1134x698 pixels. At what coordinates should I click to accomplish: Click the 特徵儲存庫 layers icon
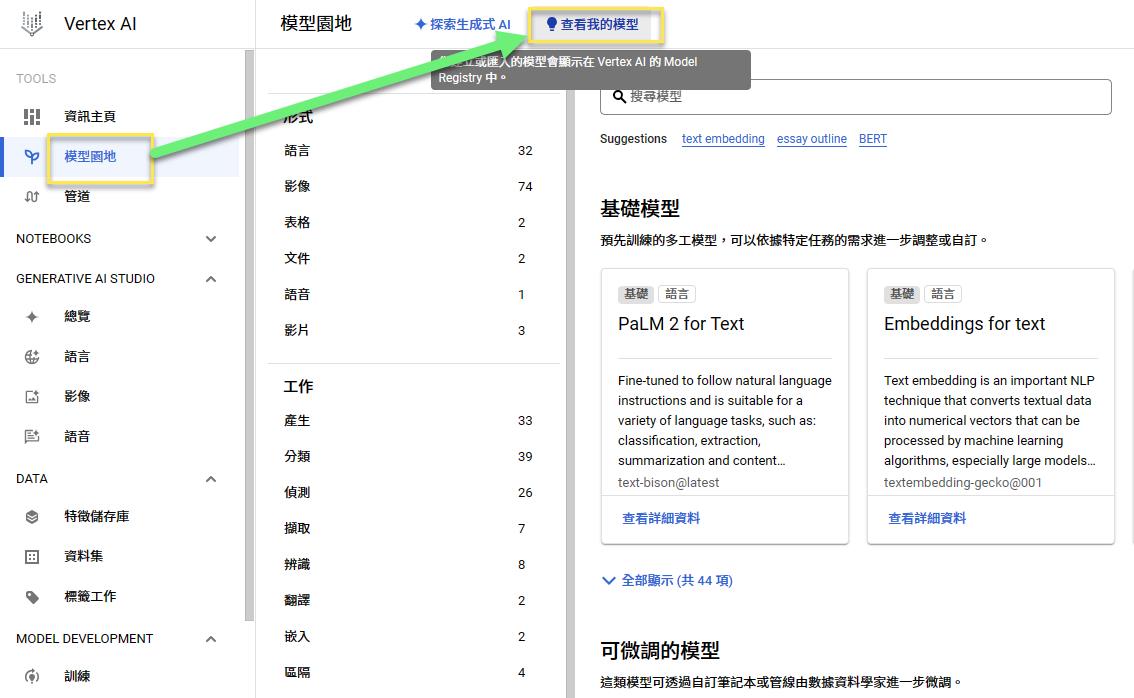(x=32, y=517)
